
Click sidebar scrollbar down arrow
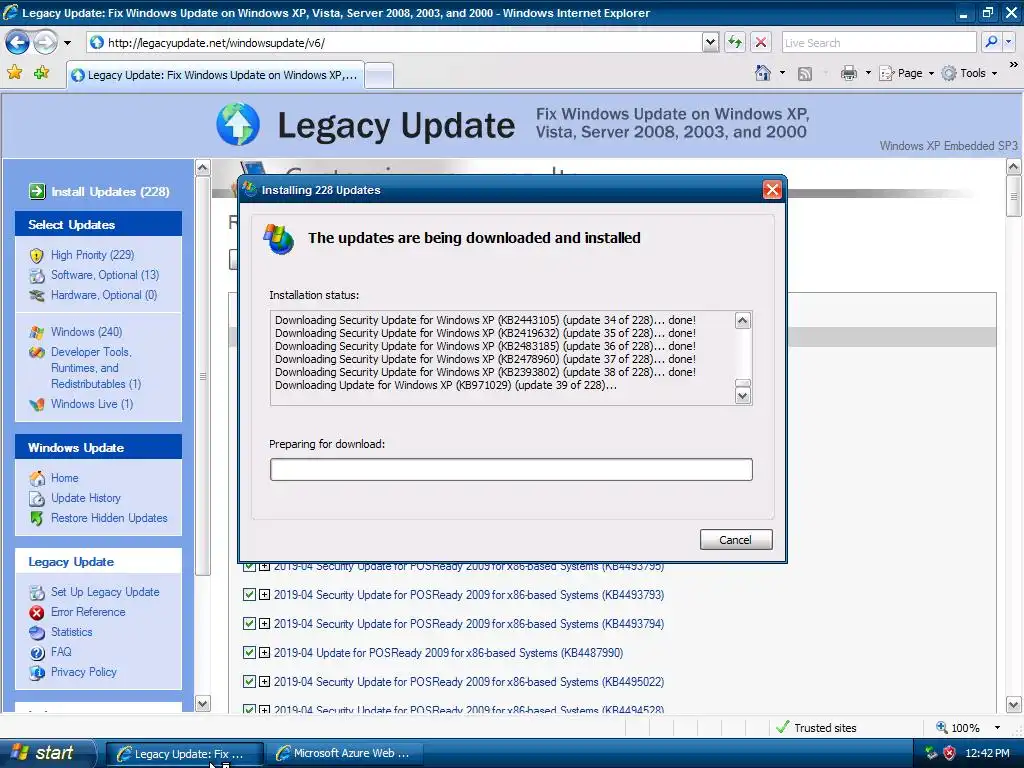[203, 704]
